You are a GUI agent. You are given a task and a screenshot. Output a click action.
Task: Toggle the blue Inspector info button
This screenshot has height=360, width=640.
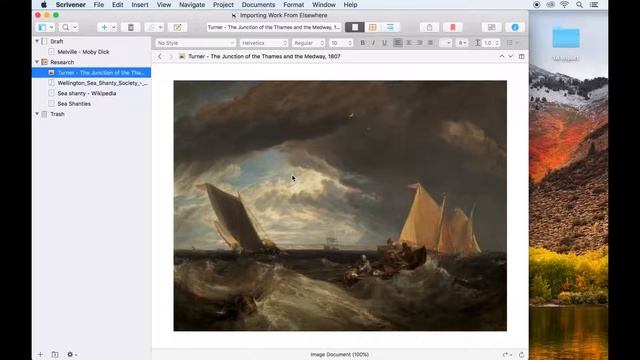(515, 27)
